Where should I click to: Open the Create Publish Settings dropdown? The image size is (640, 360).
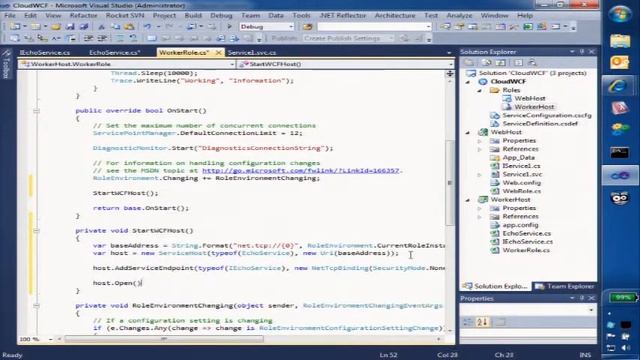[391, 38]
